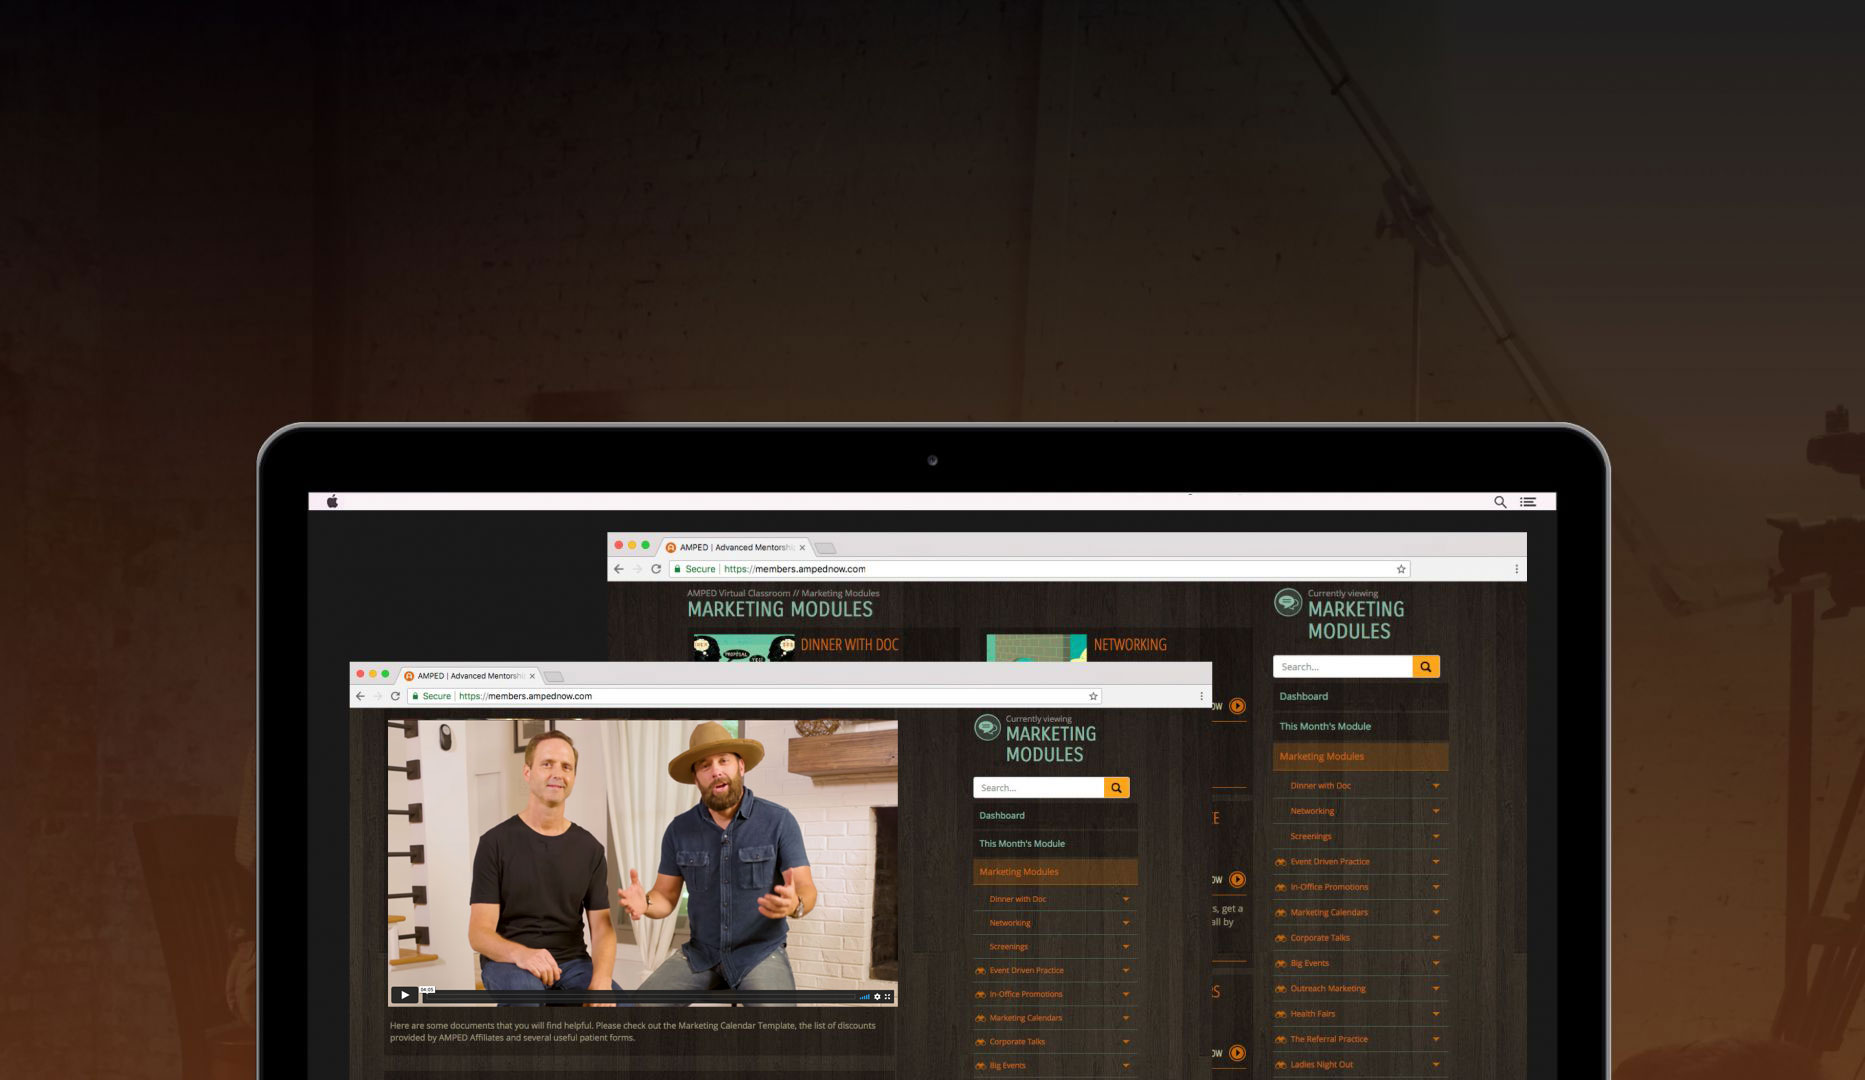Click orange search button in back window
The width and height of the screenshot is (1865, 1080).
(1426, 667)
